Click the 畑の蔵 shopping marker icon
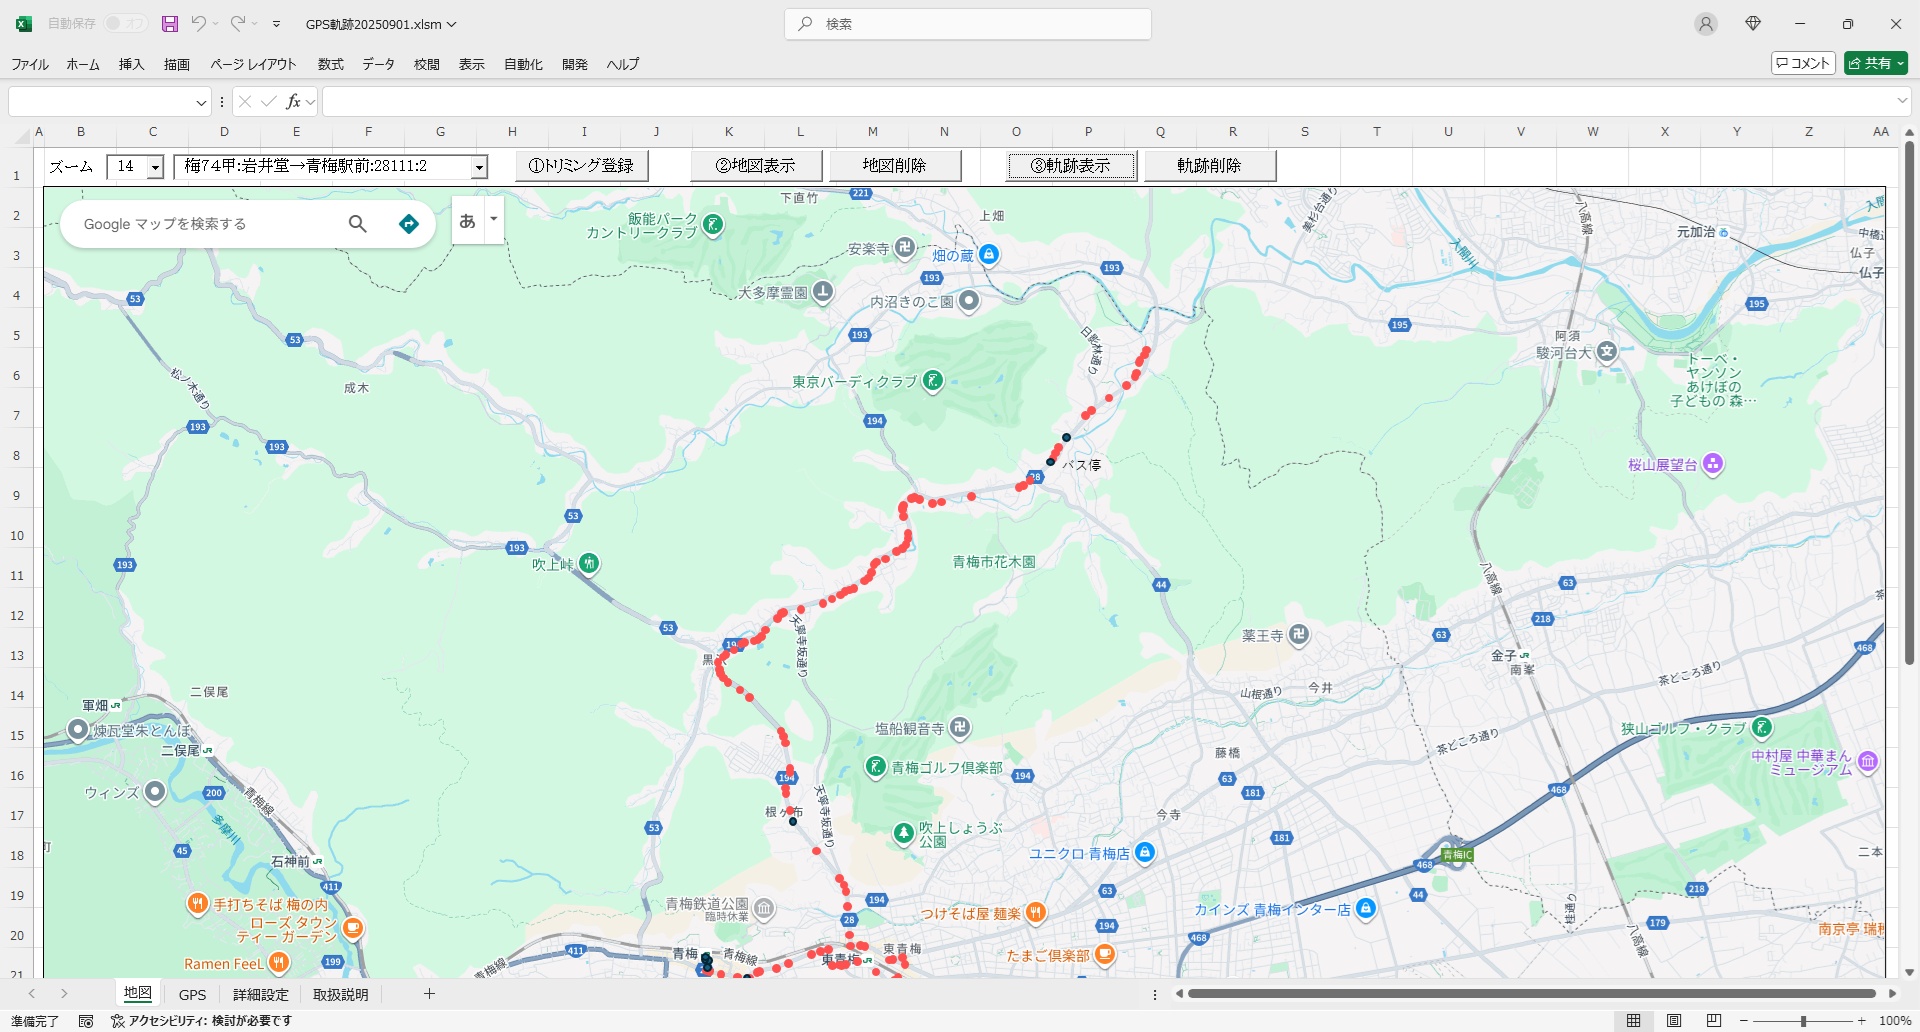The width and height of the screenshot is (1920, 1032). tap(989, 254)
